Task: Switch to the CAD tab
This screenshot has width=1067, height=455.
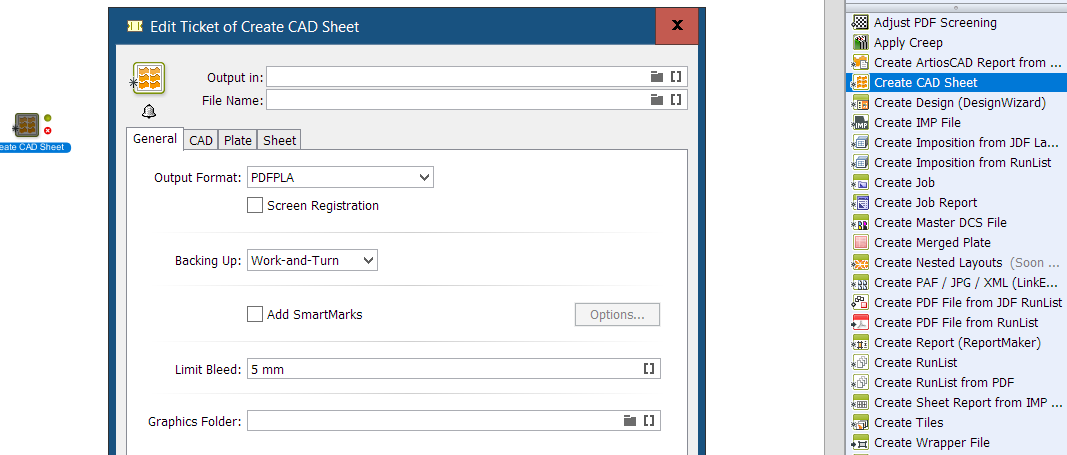Action: (201, 141)
